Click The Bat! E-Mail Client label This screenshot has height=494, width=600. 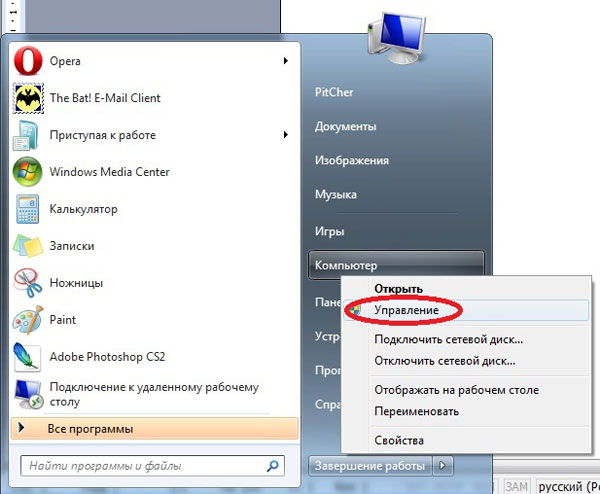(x=105, y=98)
